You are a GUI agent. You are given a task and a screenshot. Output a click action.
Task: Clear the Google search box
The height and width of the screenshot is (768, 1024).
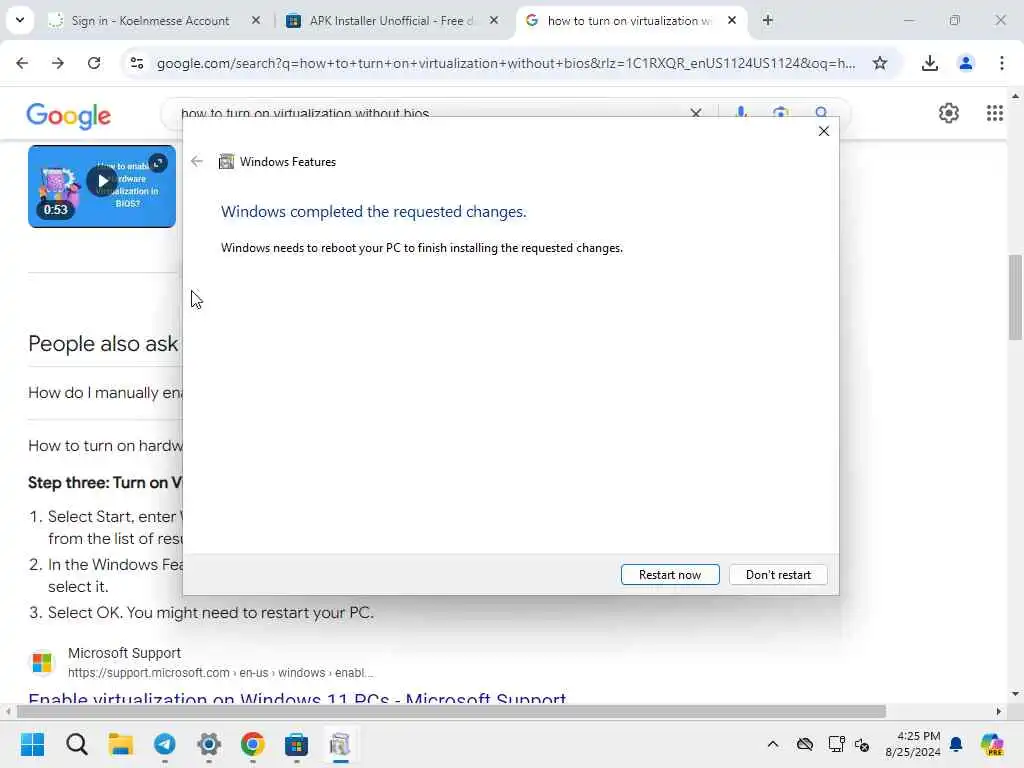coord(696,113)
